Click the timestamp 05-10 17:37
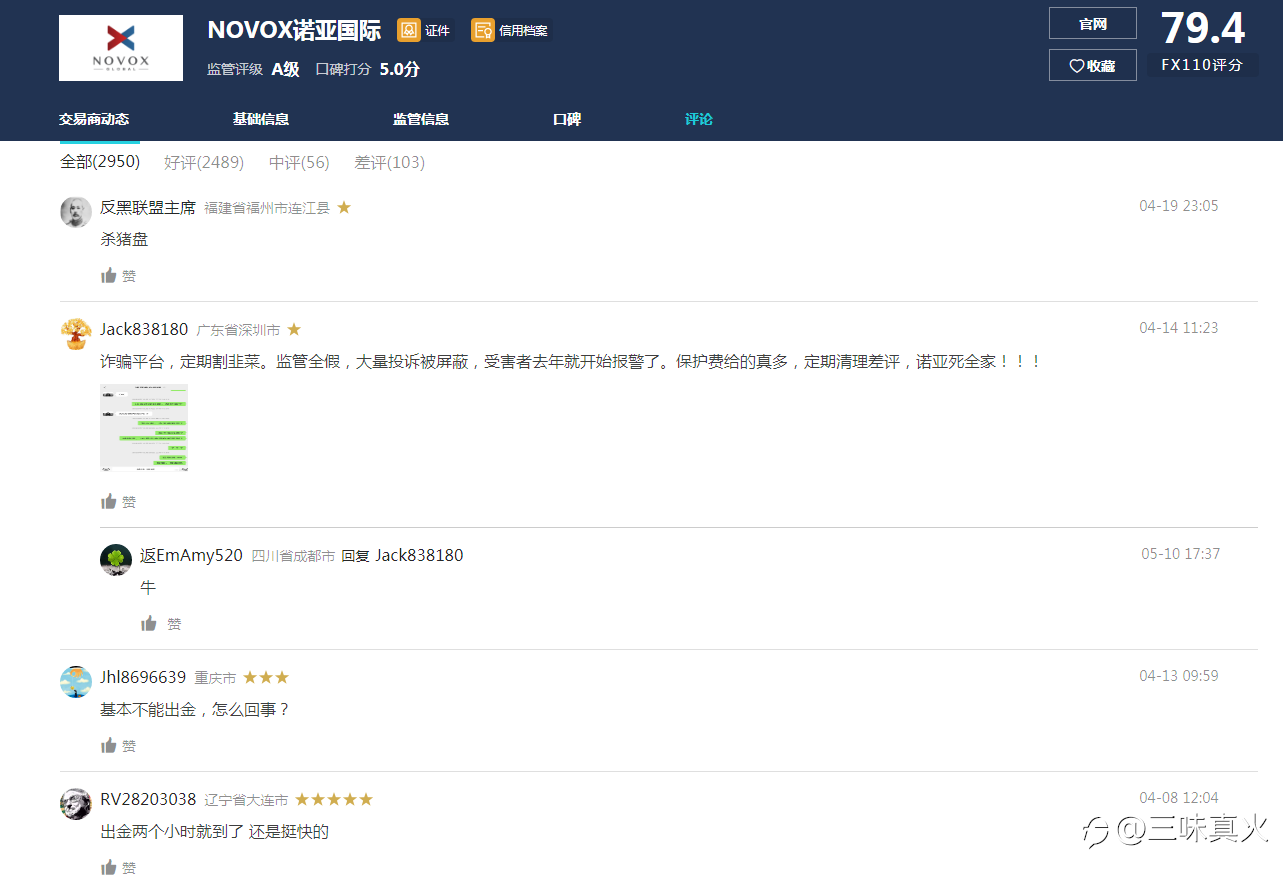The image size is (1283, 881). tap(1181, 554)
